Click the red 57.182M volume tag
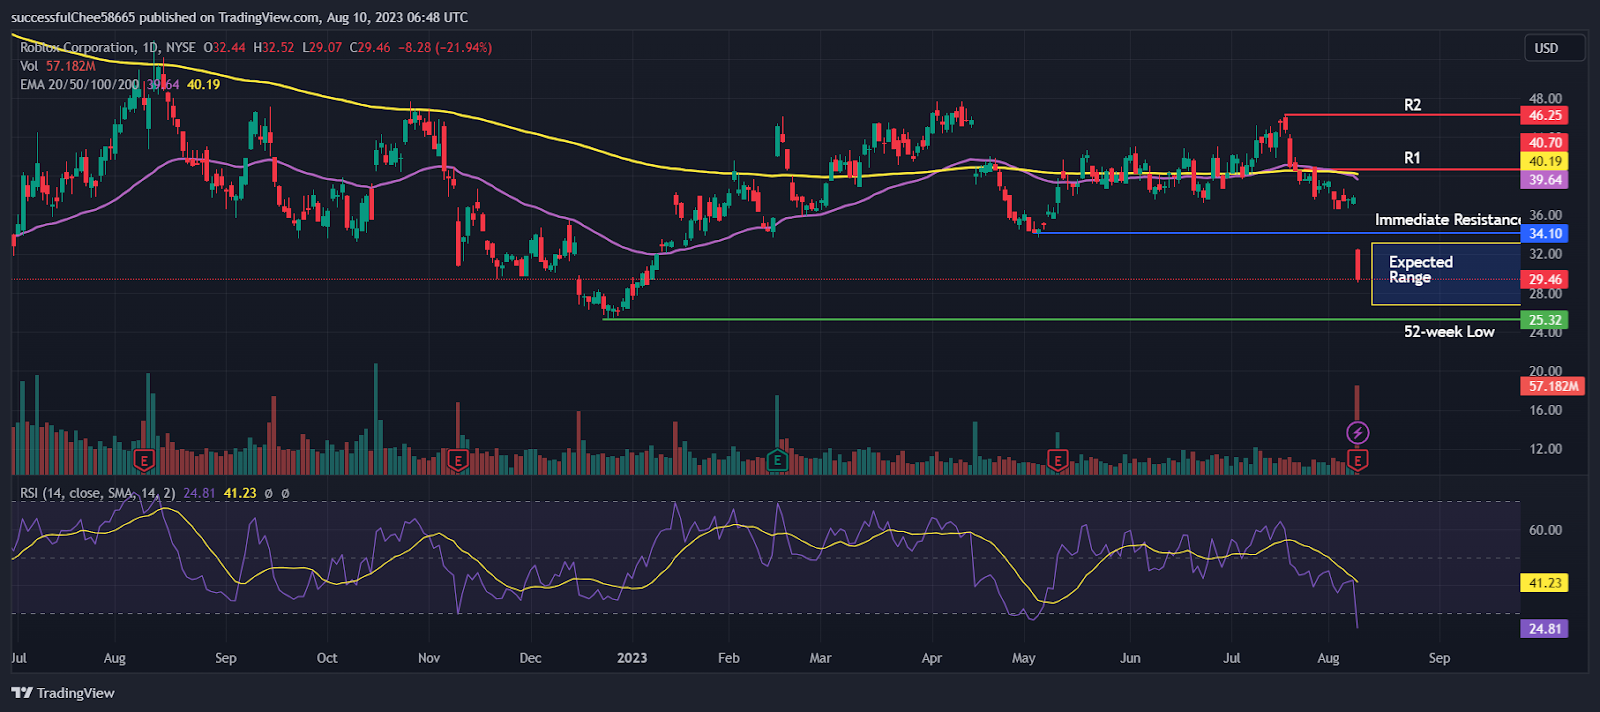This screenshot has height=712, width=1600. point(1553,386)
